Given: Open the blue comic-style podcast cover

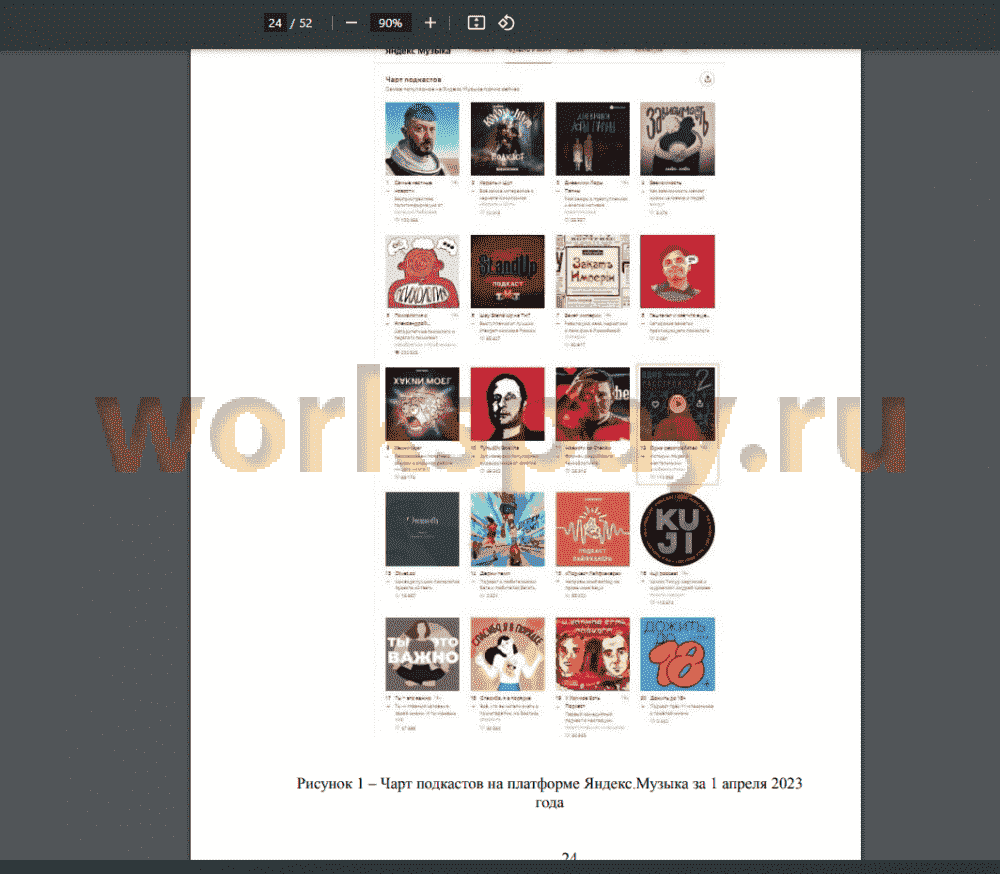Looking at the screenshot, I should pyautogui.click(x=508, y=530).
